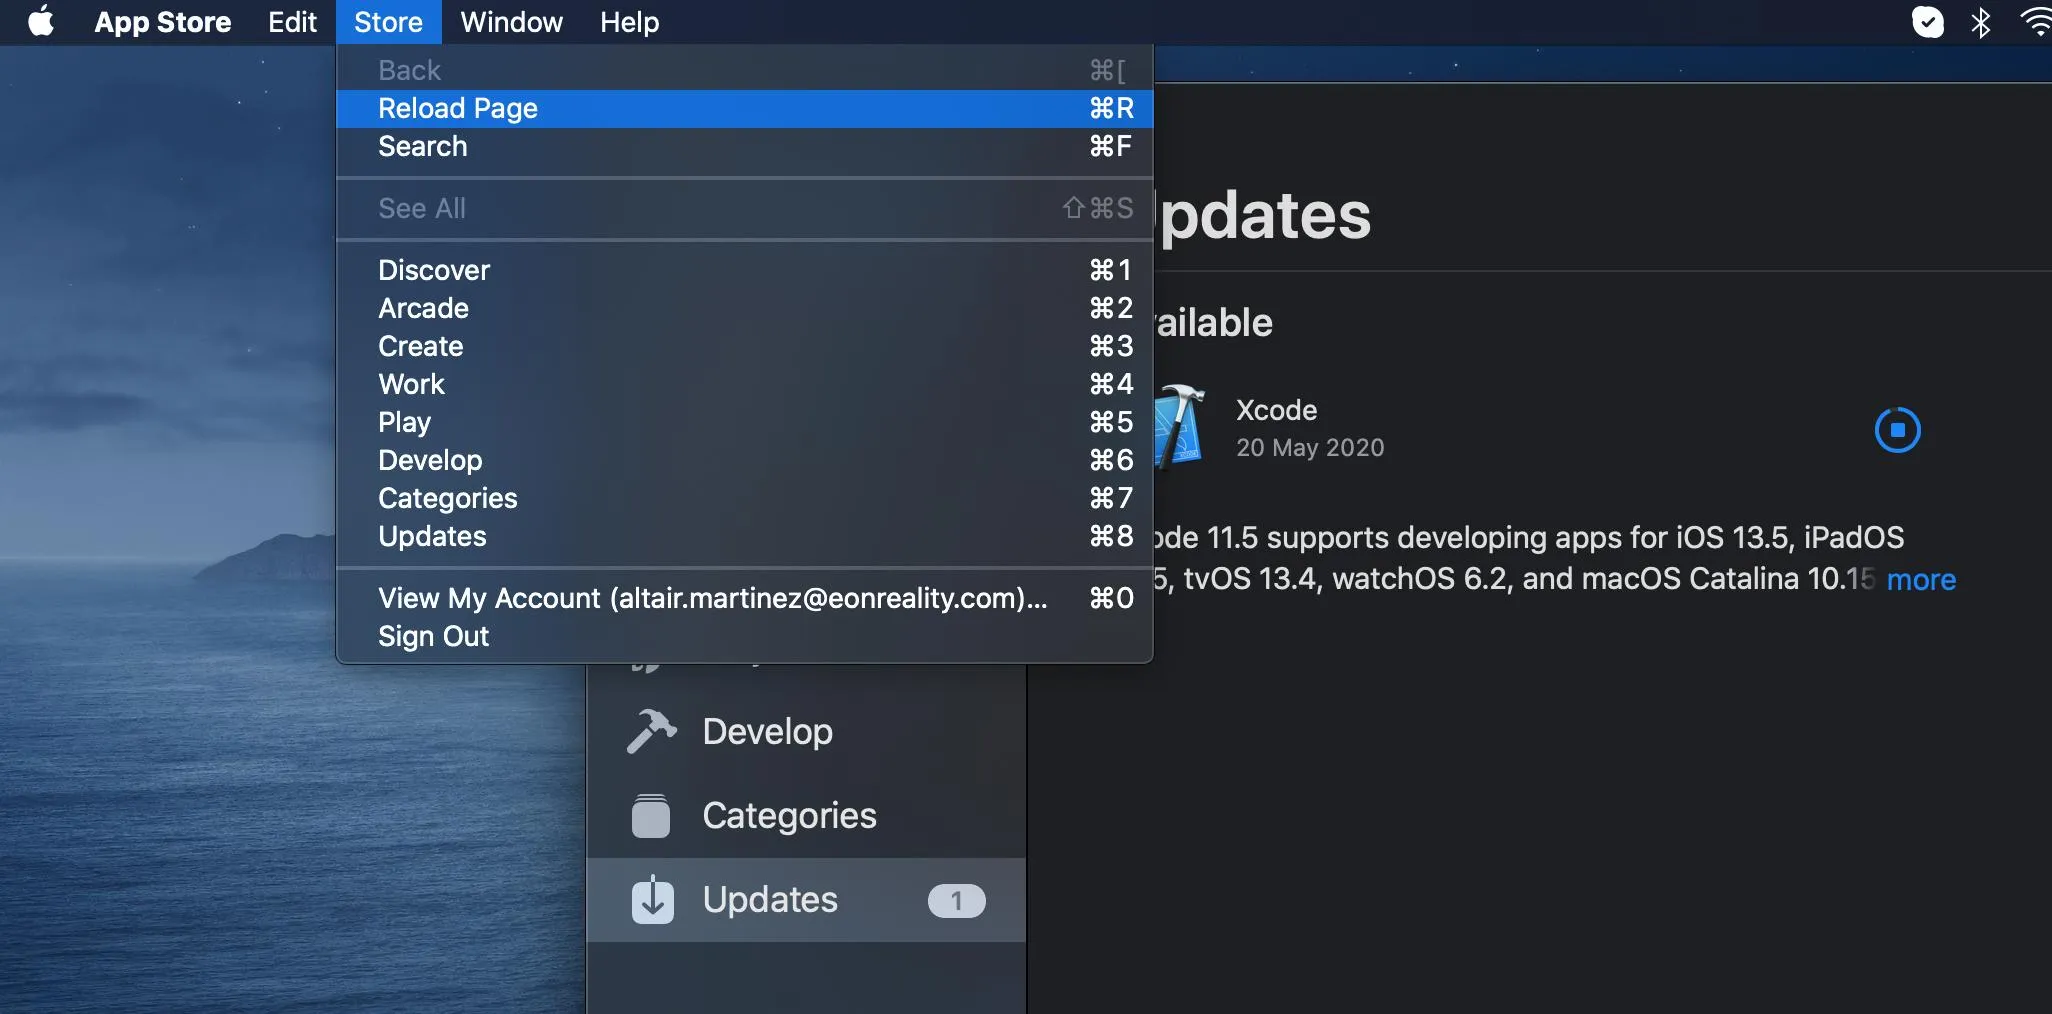Select Updates in the Store menu
Image resolution: width=2052 pixels, height=1014 pixels.
coord(745,536)
